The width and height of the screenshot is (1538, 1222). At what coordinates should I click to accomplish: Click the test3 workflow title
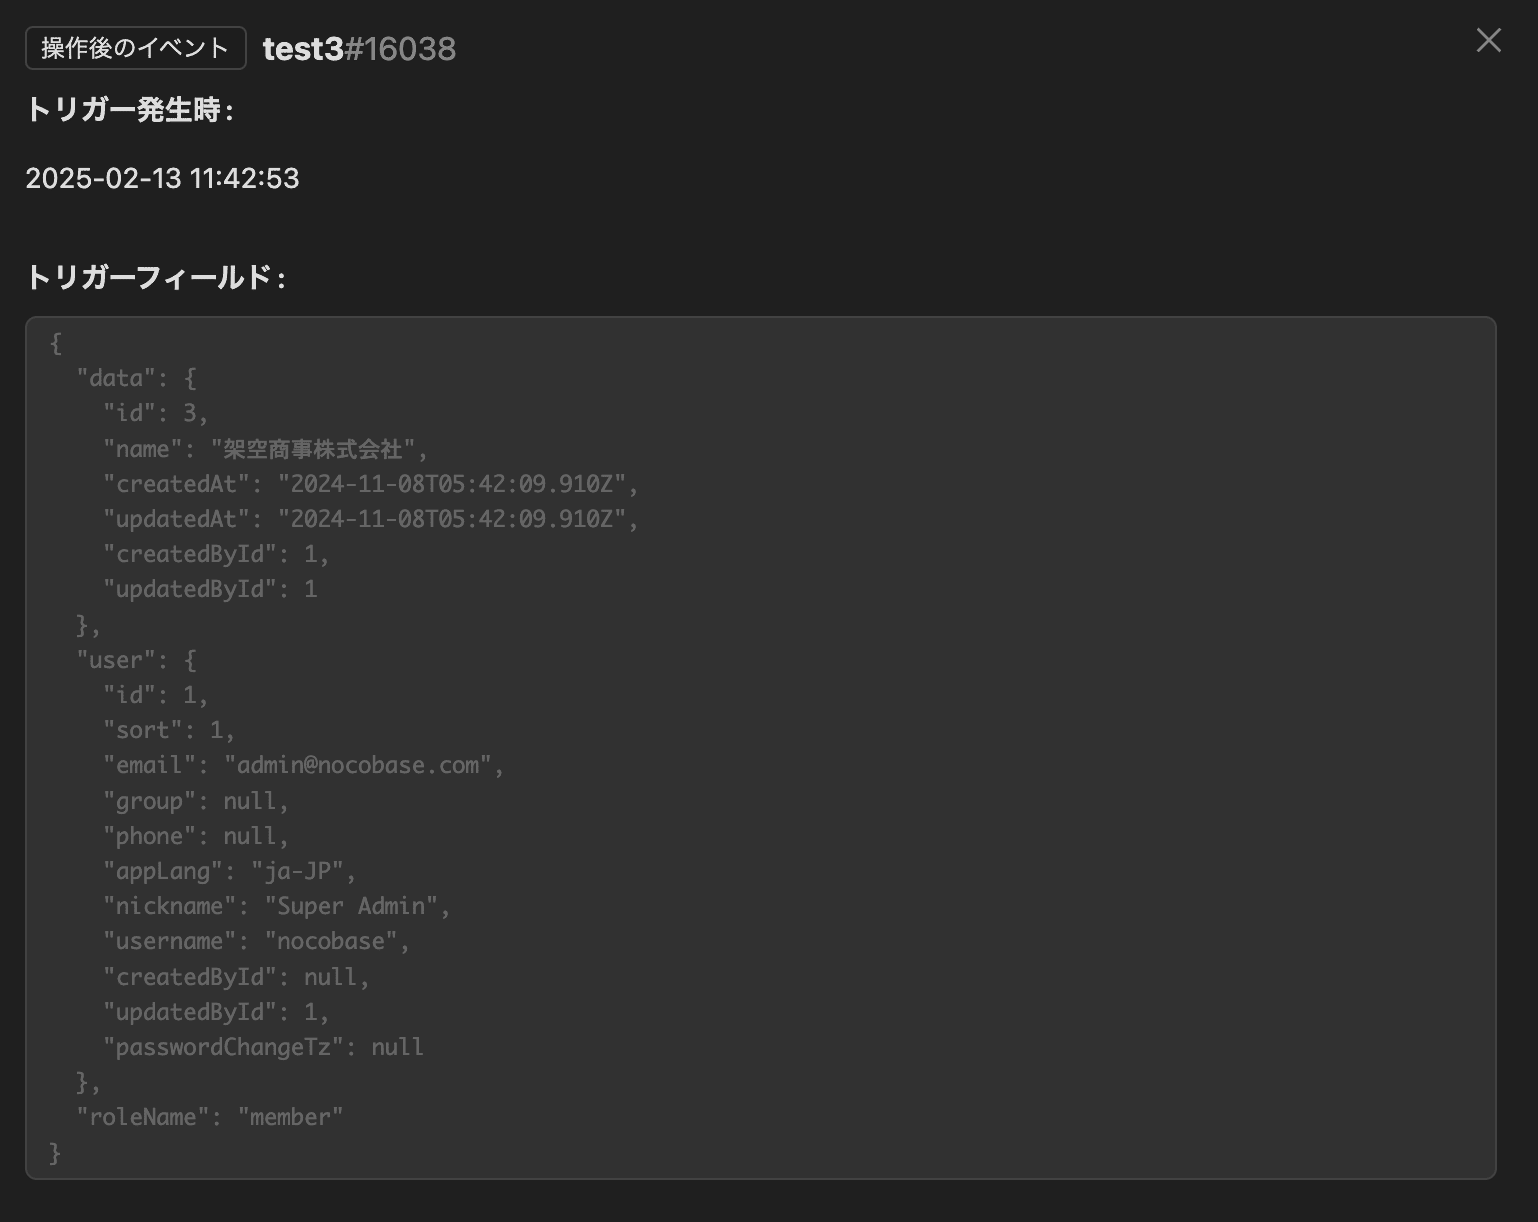coord(303,48)
